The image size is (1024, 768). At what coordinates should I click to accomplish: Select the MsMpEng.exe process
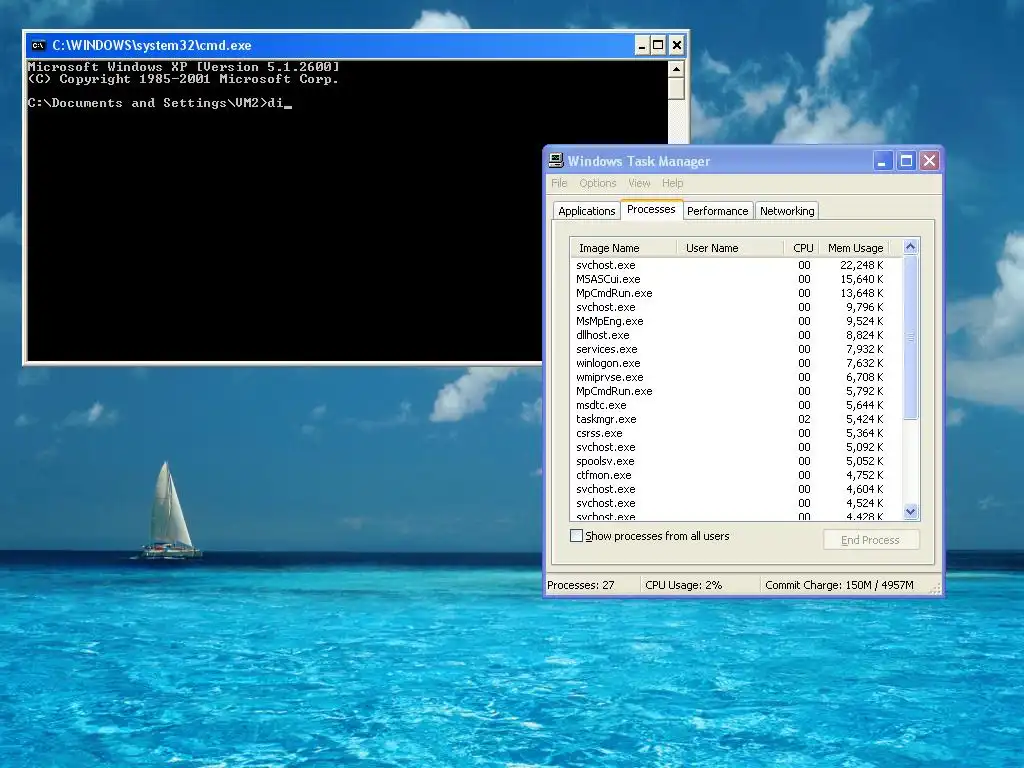pos(736,321)
